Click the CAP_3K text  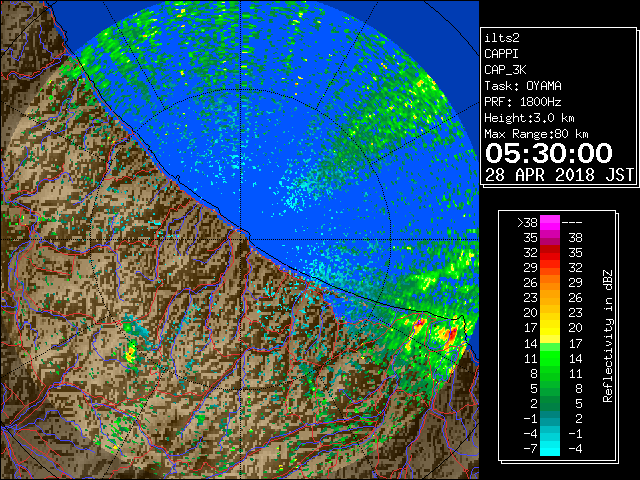(505, 70)
